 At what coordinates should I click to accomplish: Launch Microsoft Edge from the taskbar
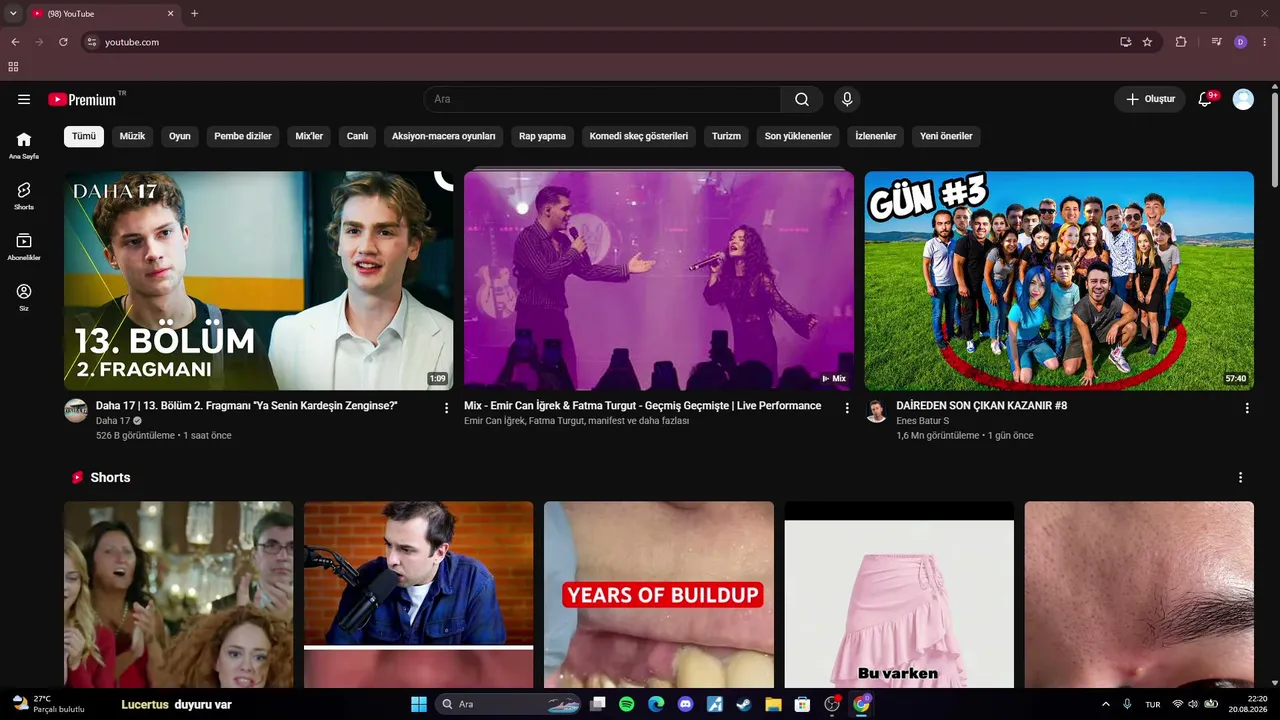(656, 704)
